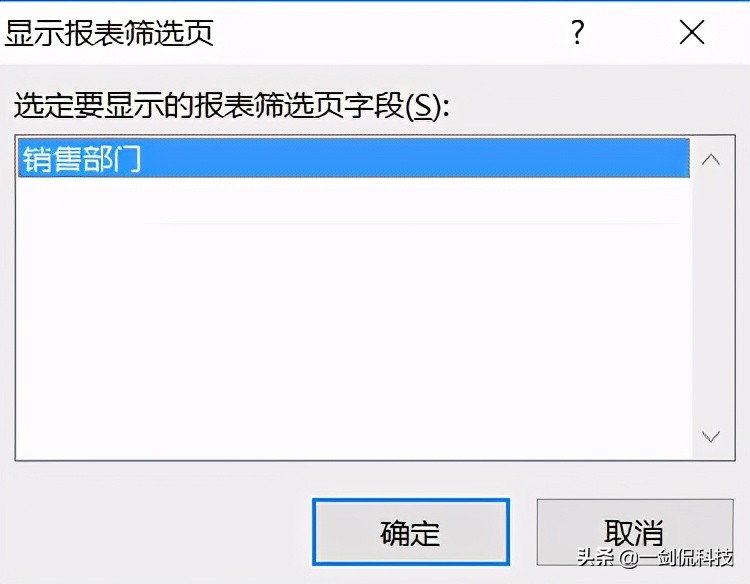Click the 确定 button's blue focus border
This screenshot has width=750, height=584.
click(x=411, y=500)
